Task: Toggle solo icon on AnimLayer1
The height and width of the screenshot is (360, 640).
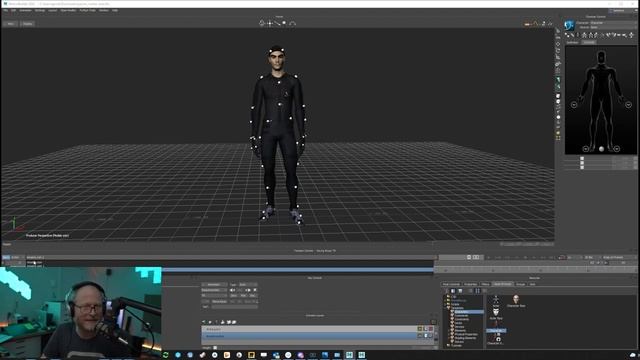Action: click(420, 329)
